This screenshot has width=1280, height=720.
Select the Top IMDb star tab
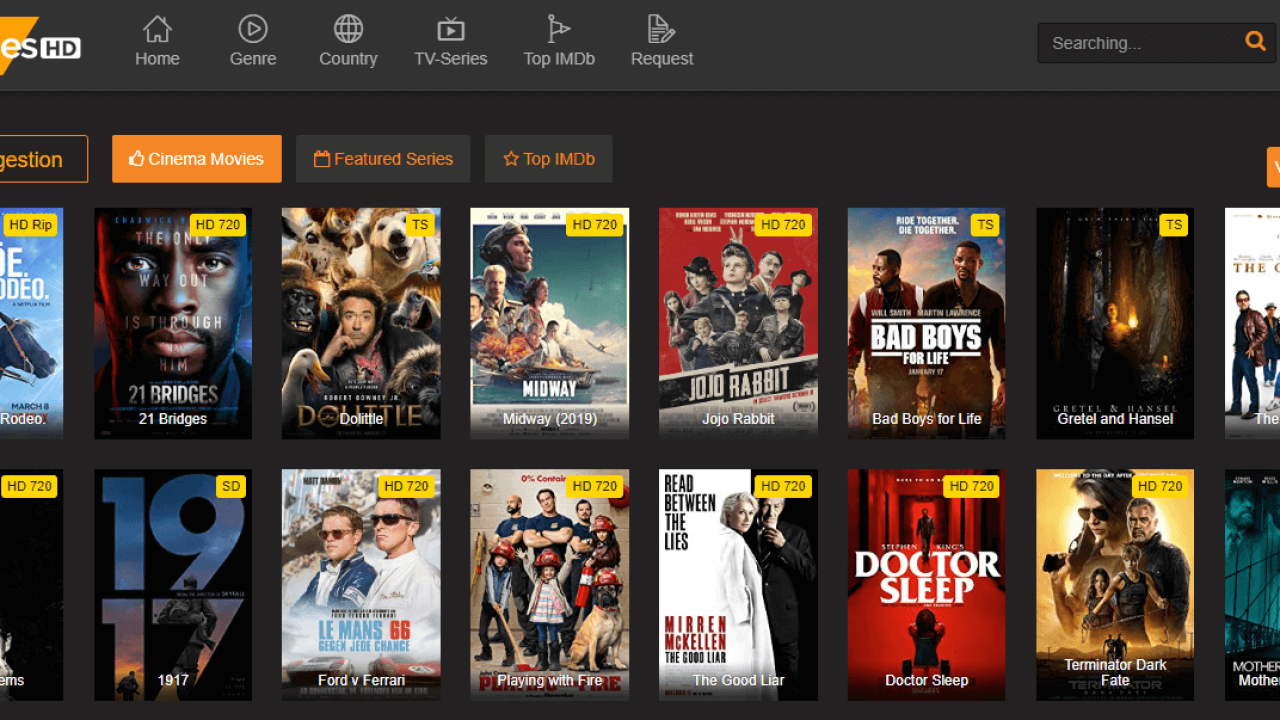coord(548,159)
